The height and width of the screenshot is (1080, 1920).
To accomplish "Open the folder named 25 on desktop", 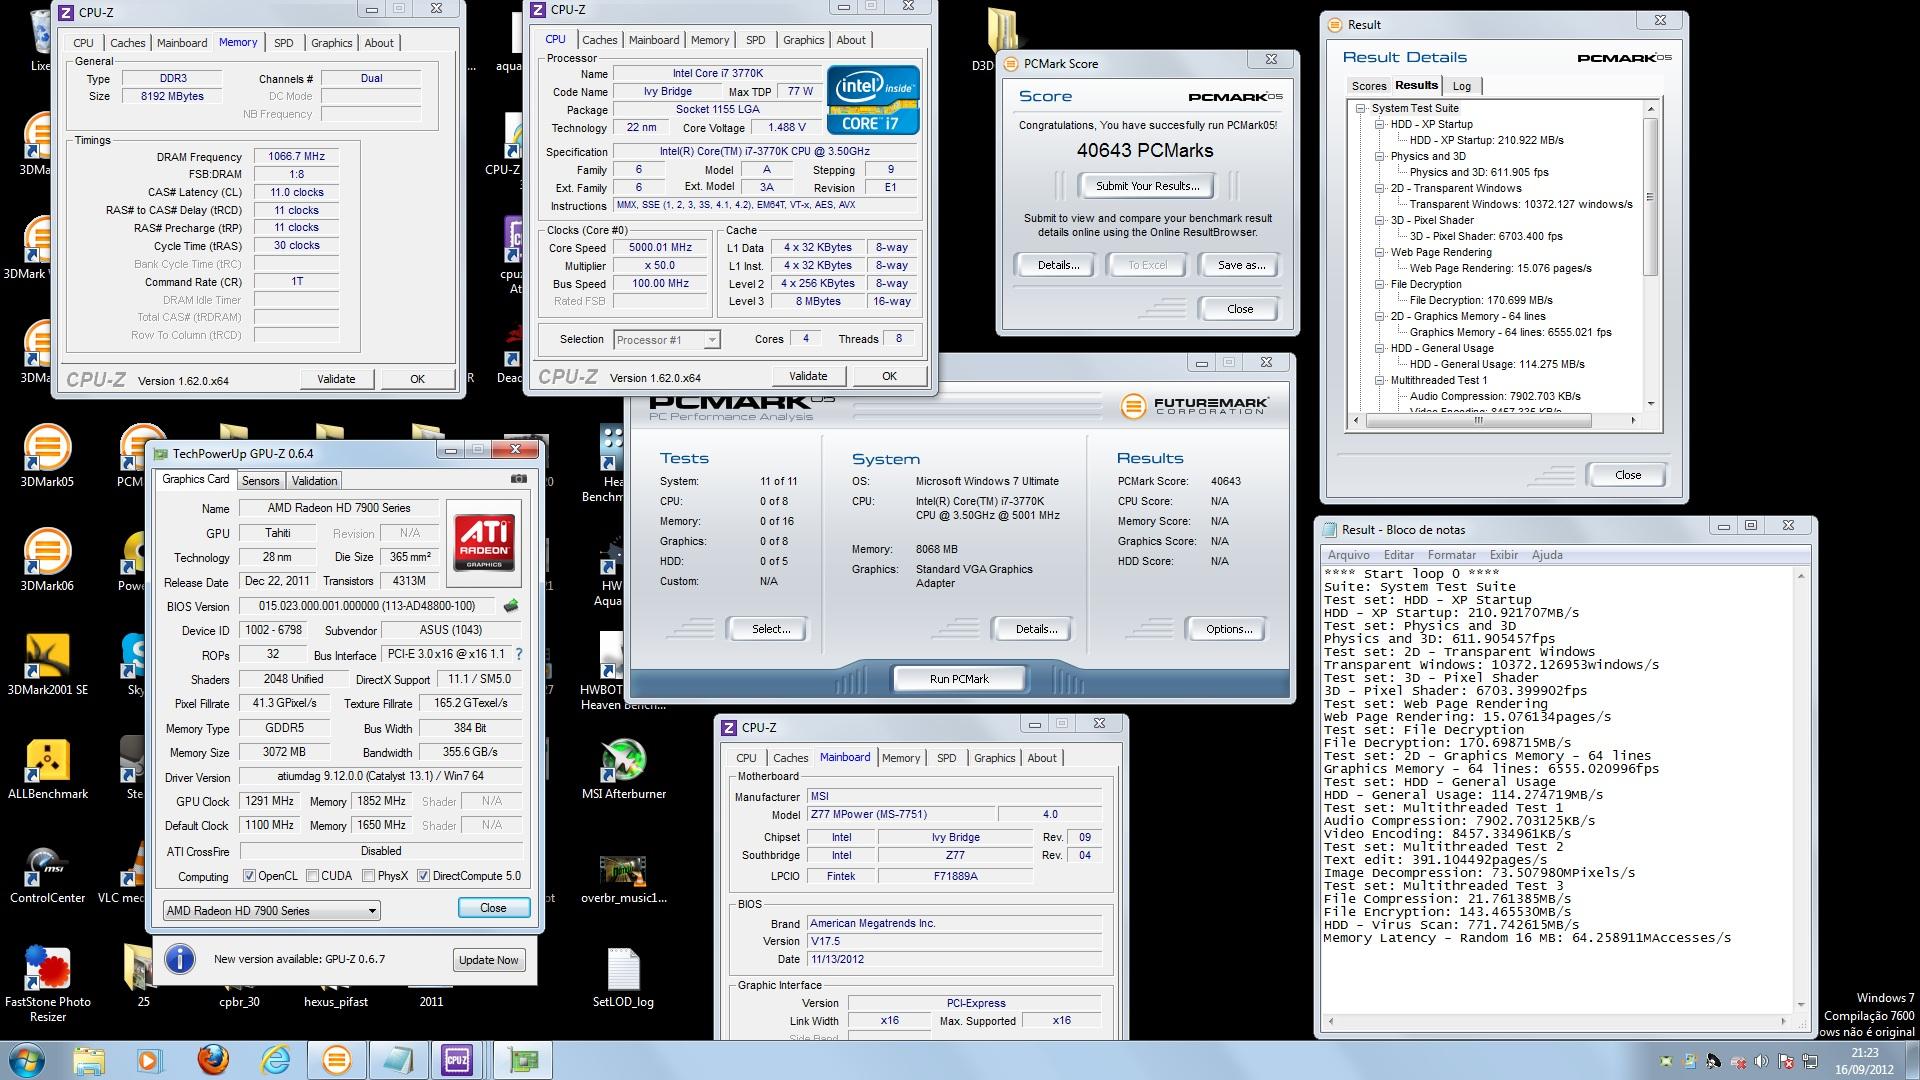I will coord(143,975).
